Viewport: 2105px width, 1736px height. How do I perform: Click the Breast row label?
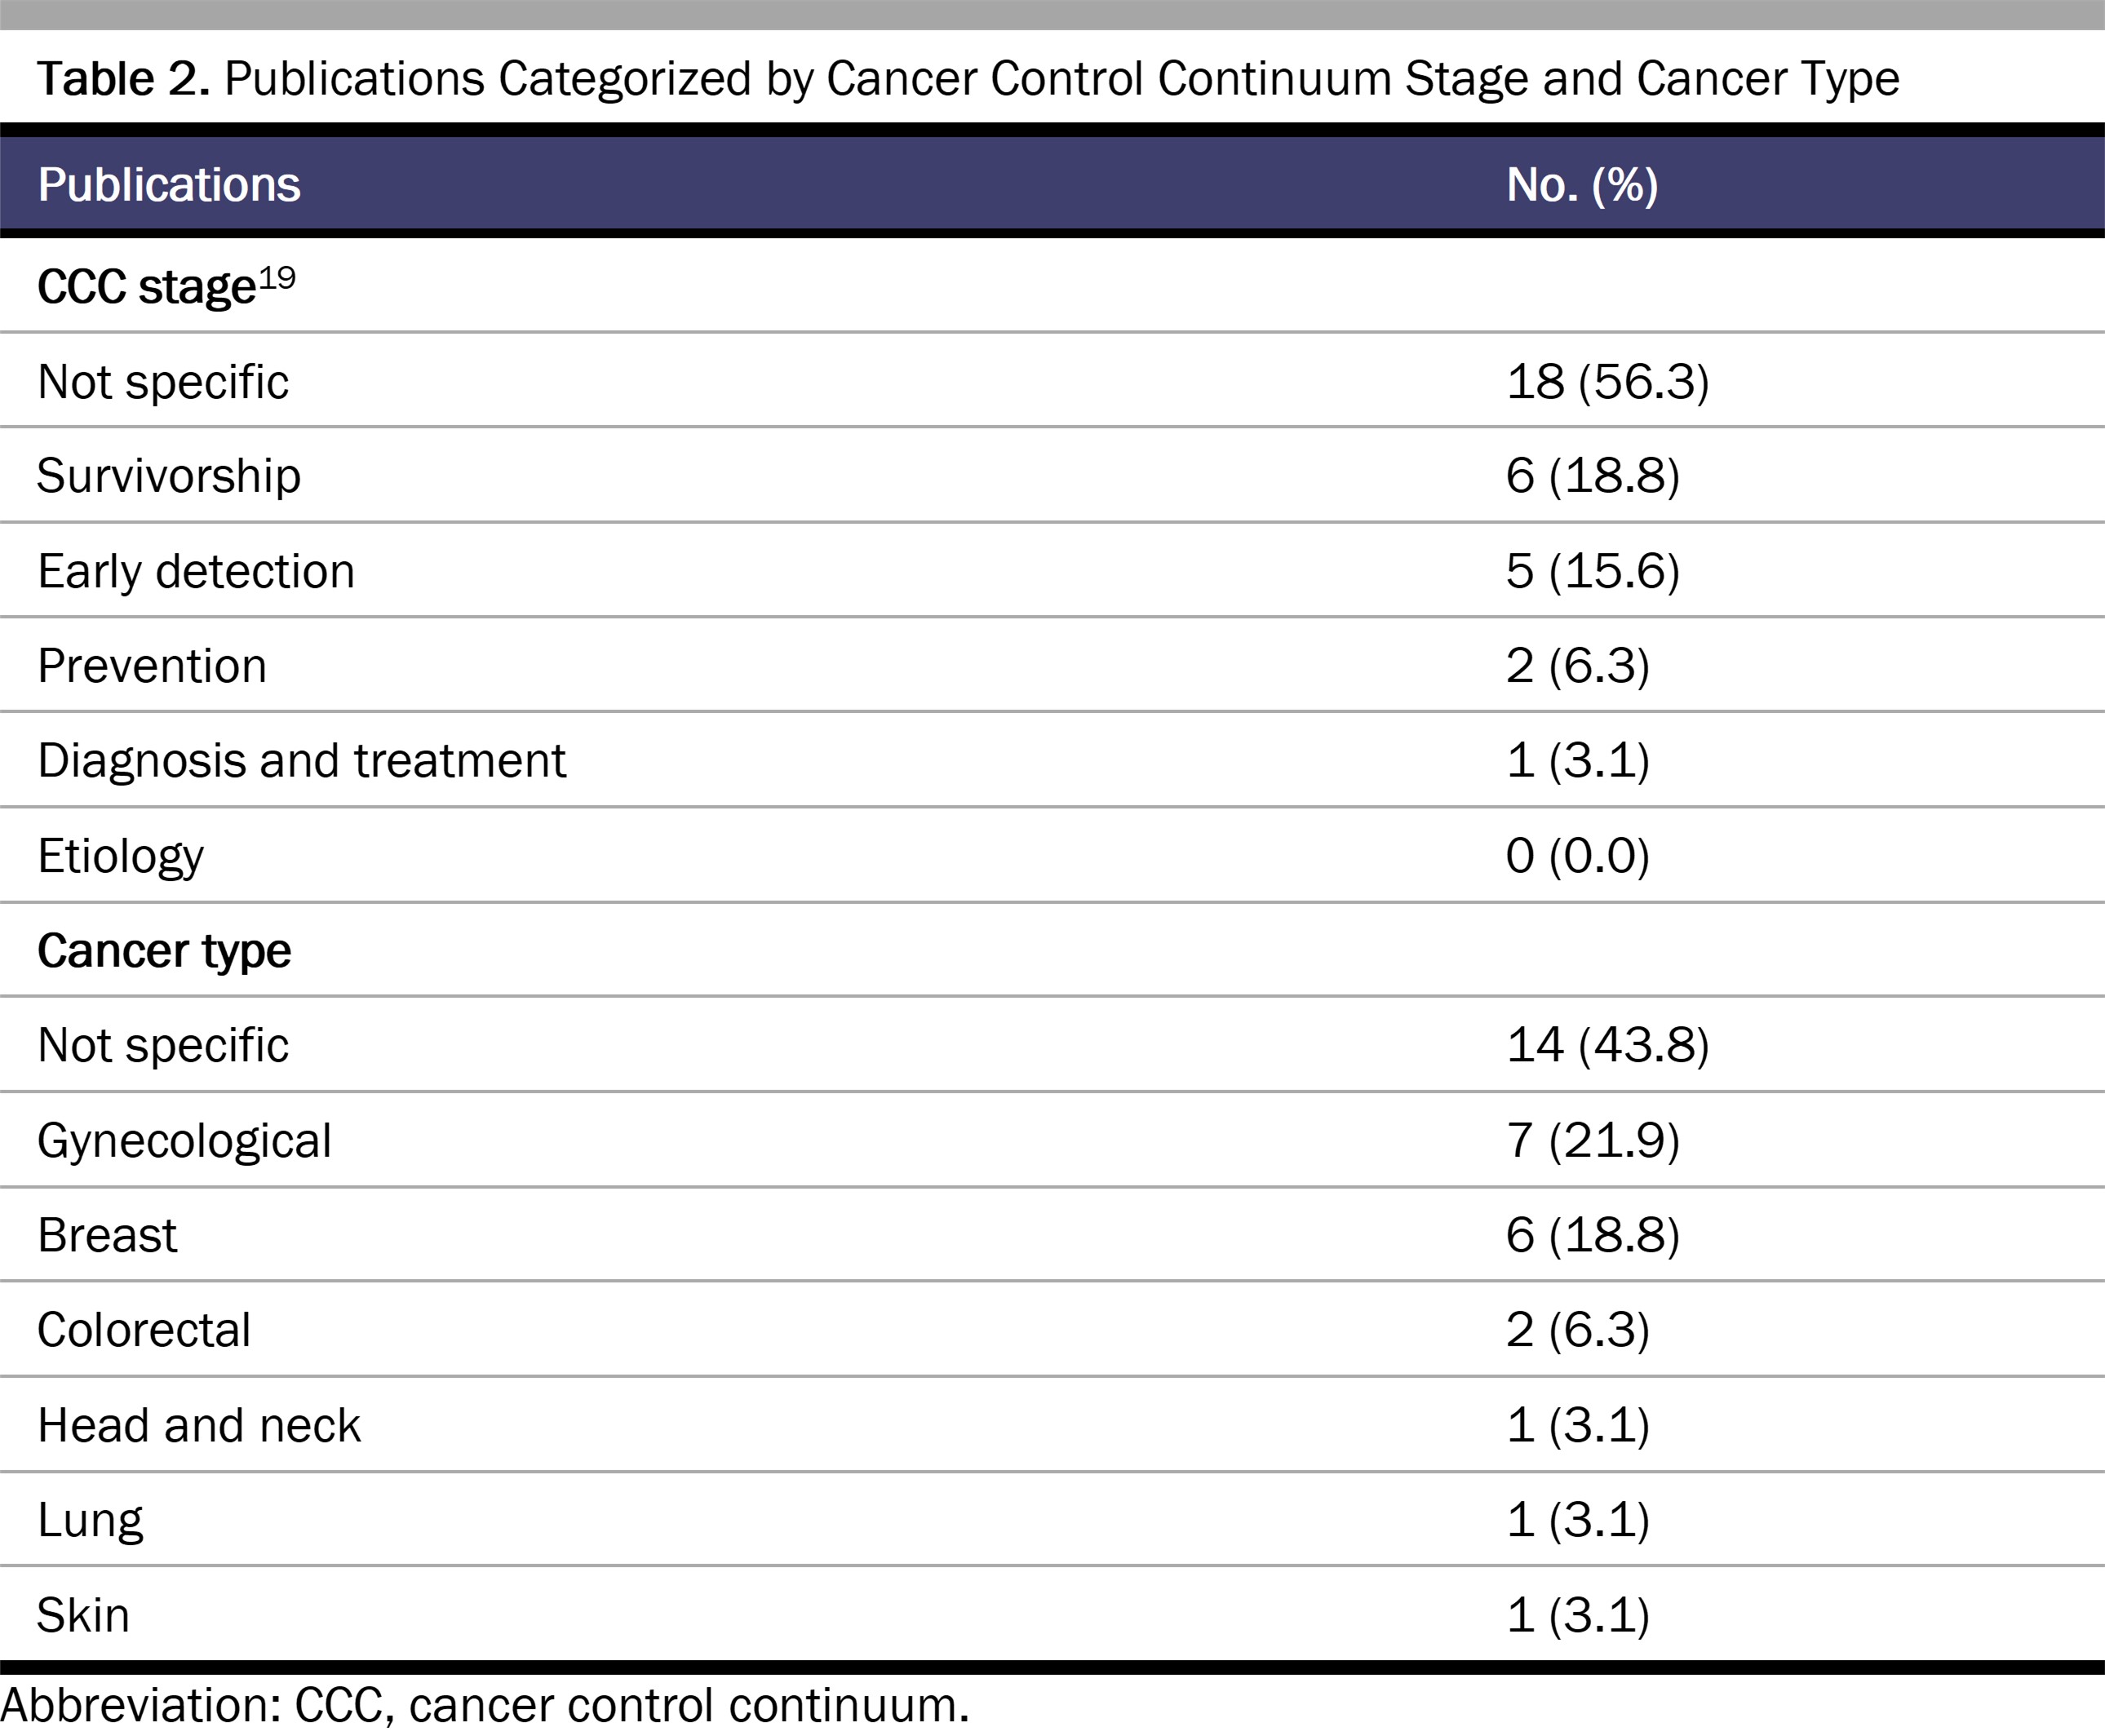coord(107,1235)
